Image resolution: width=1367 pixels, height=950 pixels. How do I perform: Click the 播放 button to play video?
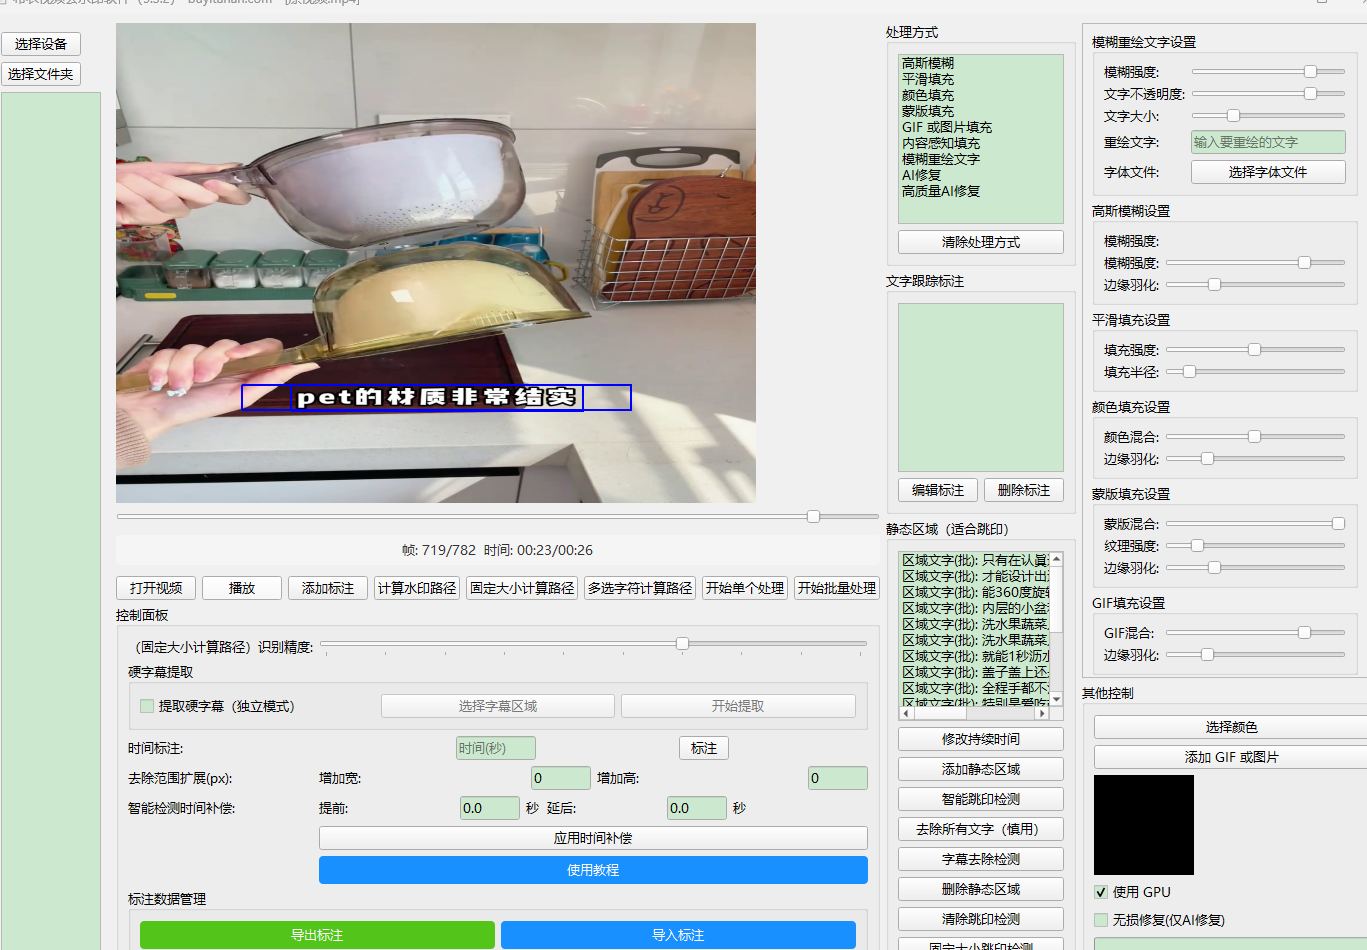[241, 588]
